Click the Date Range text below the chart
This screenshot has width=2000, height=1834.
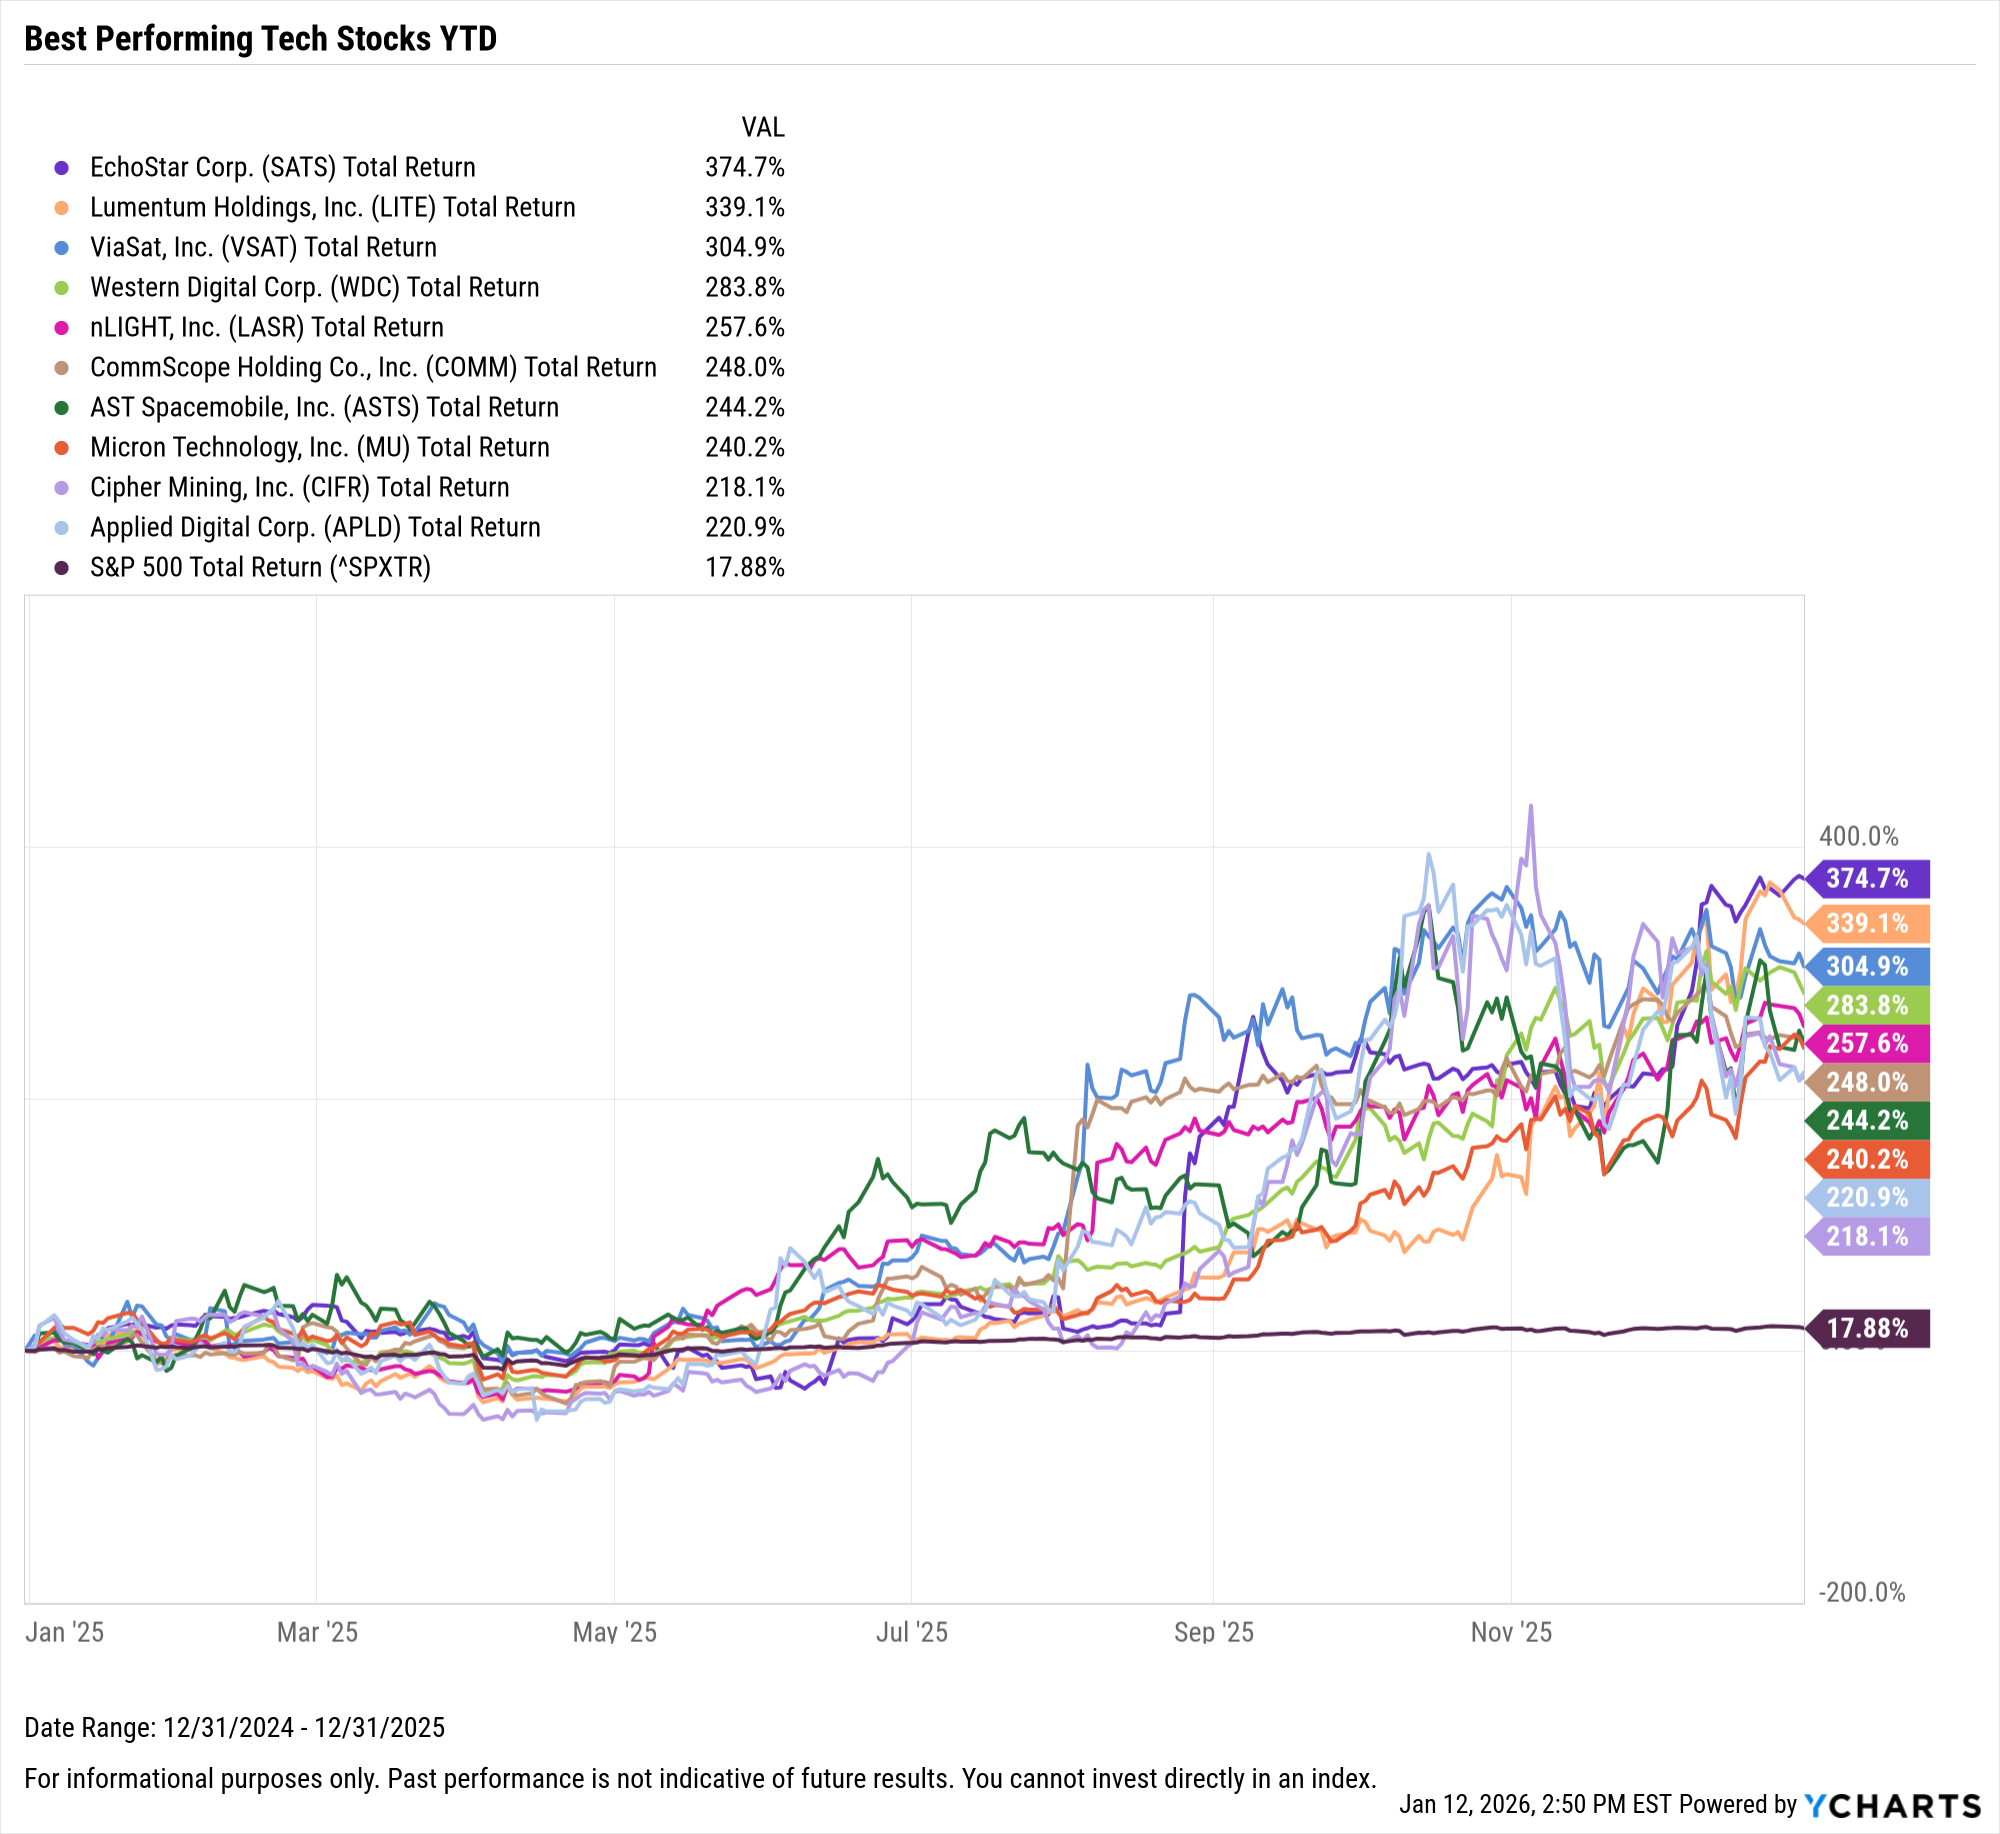tap(234, 1728)
